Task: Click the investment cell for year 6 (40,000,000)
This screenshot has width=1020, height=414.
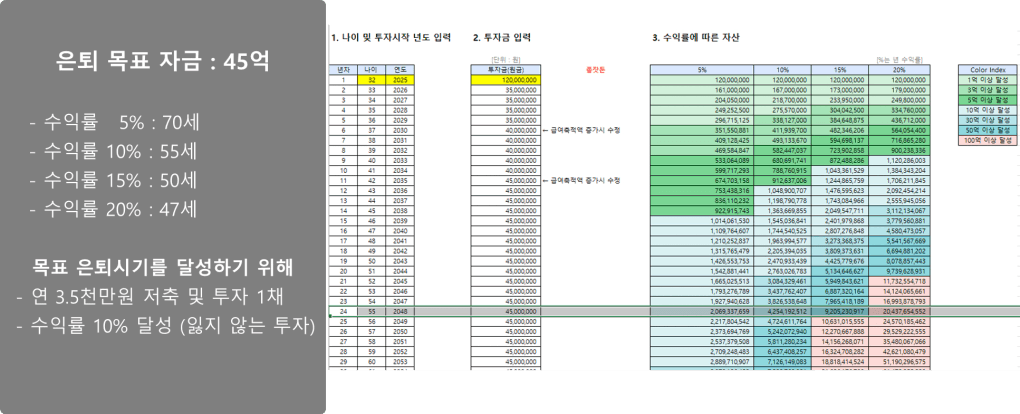Action: pos(506,130)
